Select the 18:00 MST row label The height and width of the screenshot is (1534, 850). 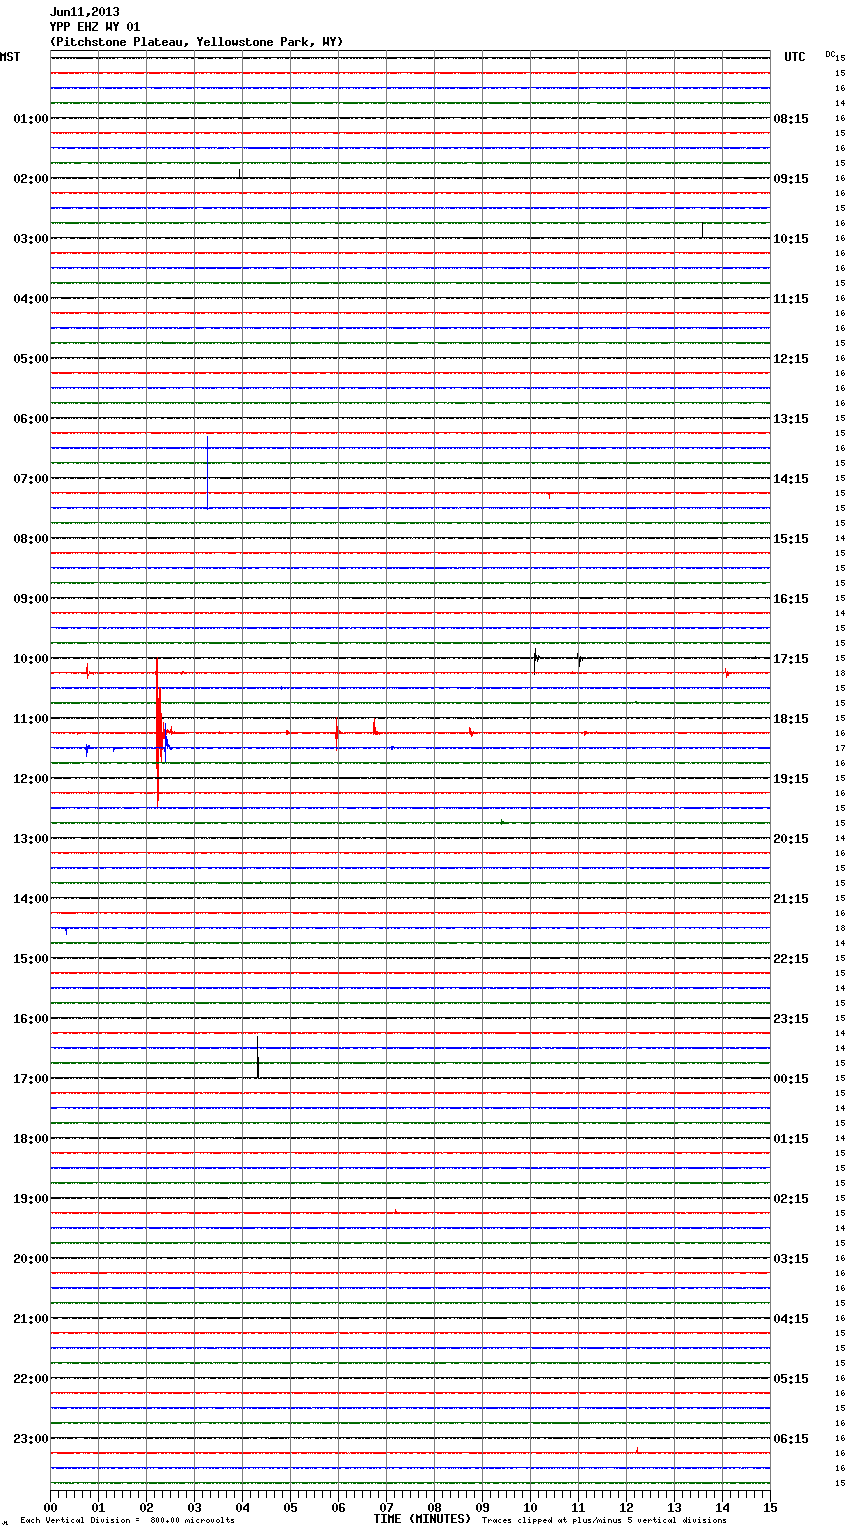point(30,1139)
